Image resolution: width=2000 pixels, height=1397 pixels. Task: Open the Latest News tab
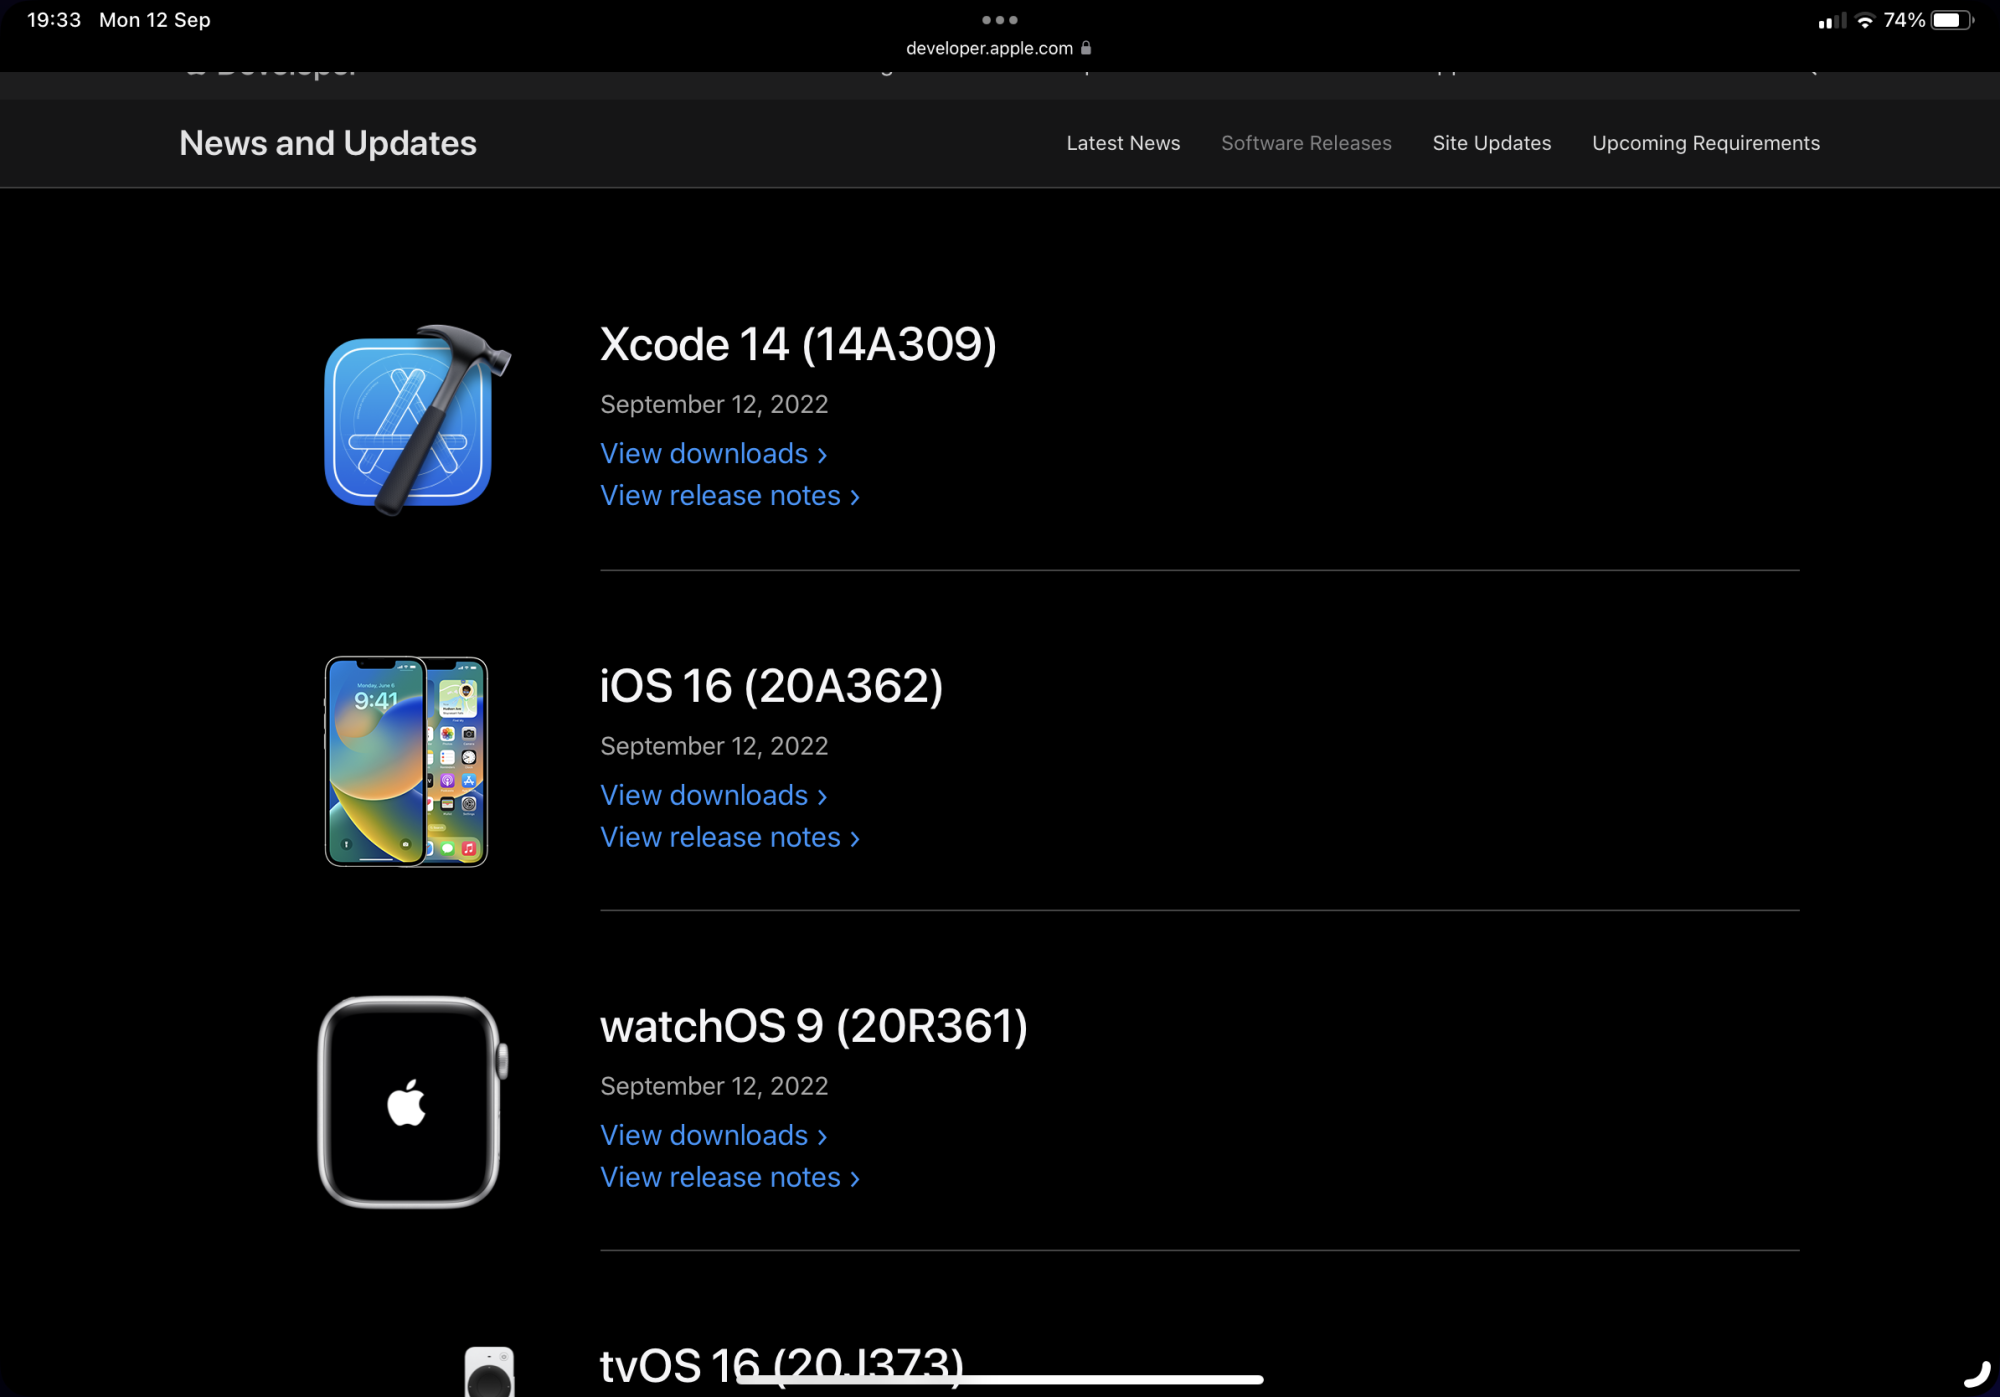(x=1123, y=143)
